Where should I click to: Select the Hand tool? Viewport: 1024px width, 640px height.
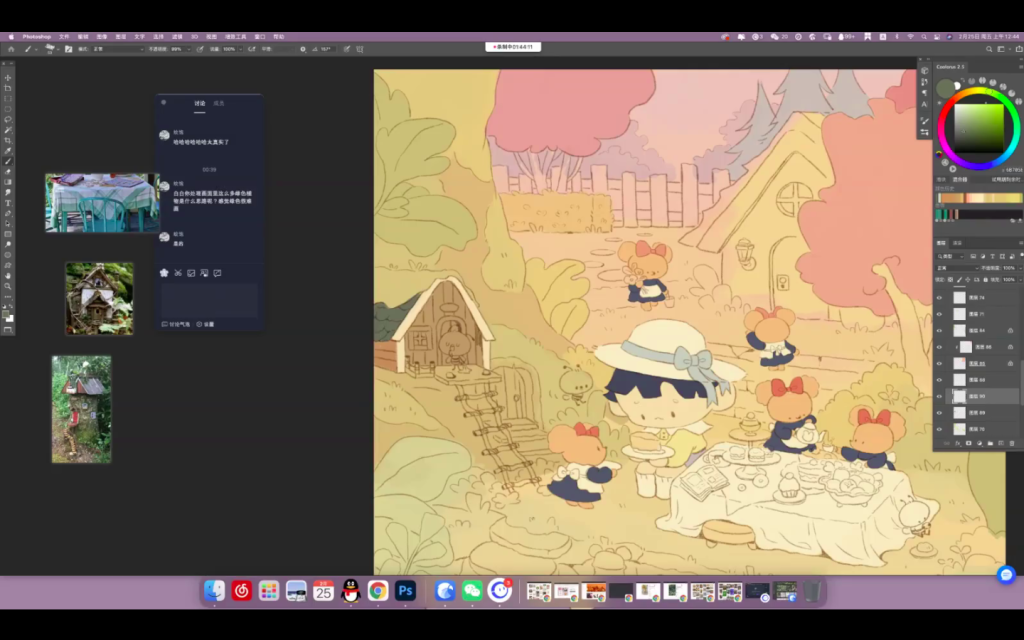coord(8,275)
